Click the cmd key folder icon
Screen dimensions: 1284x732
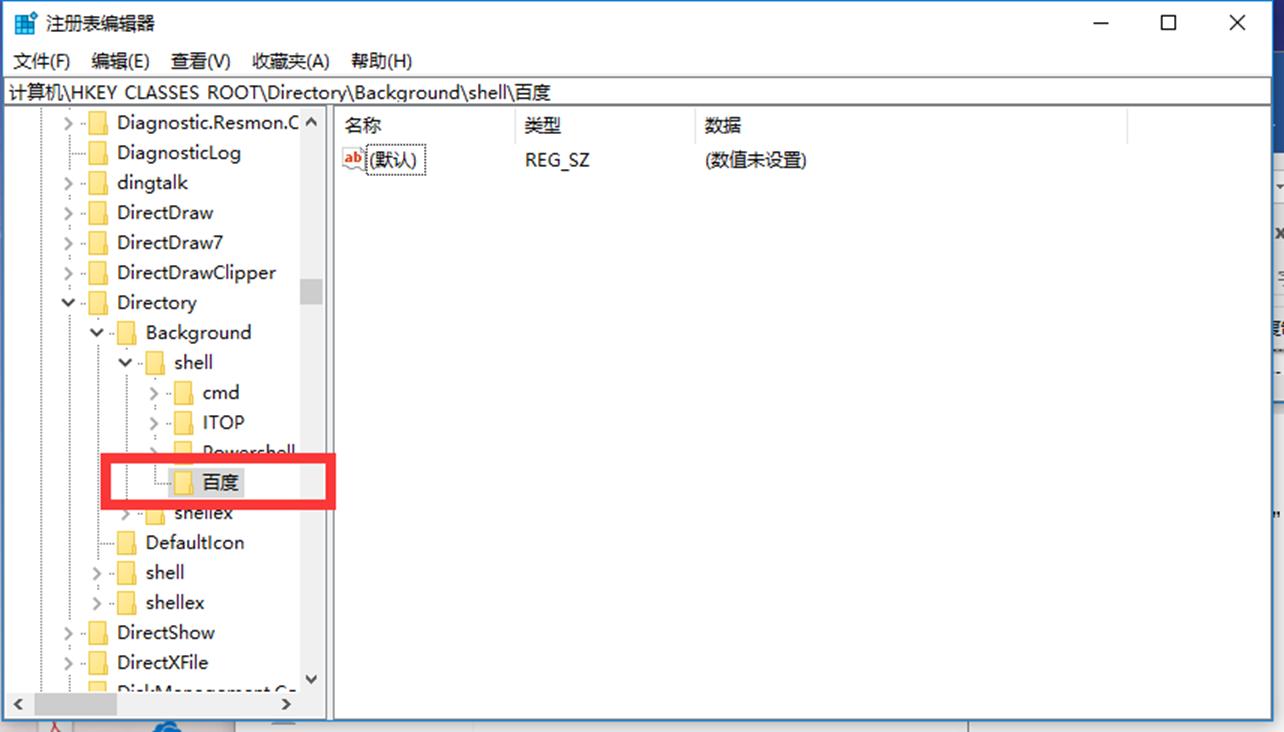click(184, 392)
